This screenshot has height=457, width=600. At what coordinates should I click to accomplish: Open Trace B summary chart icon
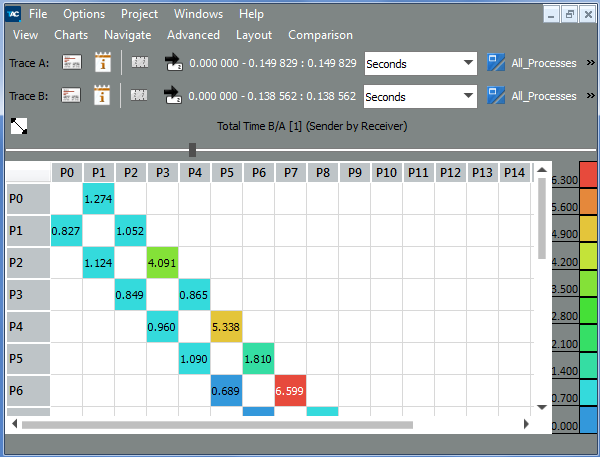click(71, 95)
